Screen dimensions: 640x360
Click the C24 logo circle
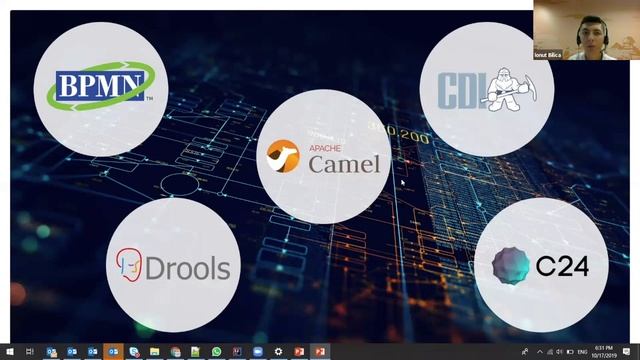point(541,265)
